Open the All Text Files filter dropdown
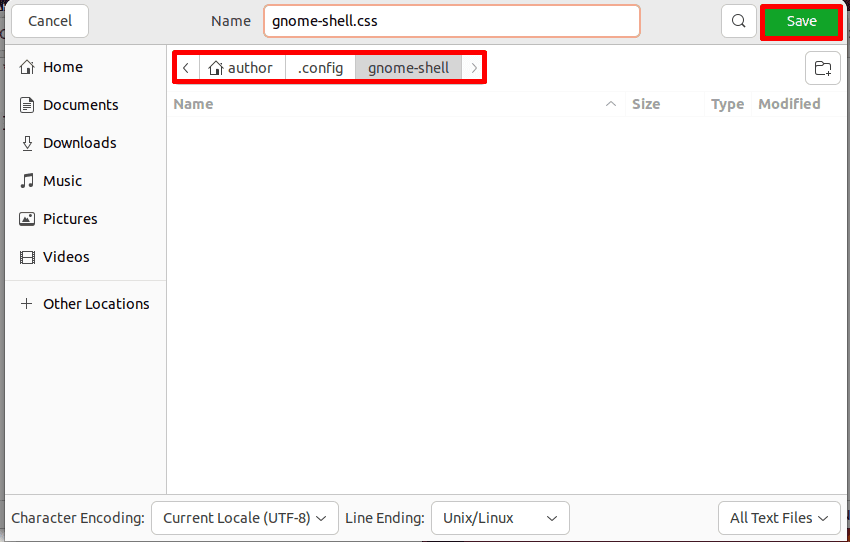Image resolution: width=850 pixels, height=542 pixels. [779, 518]
